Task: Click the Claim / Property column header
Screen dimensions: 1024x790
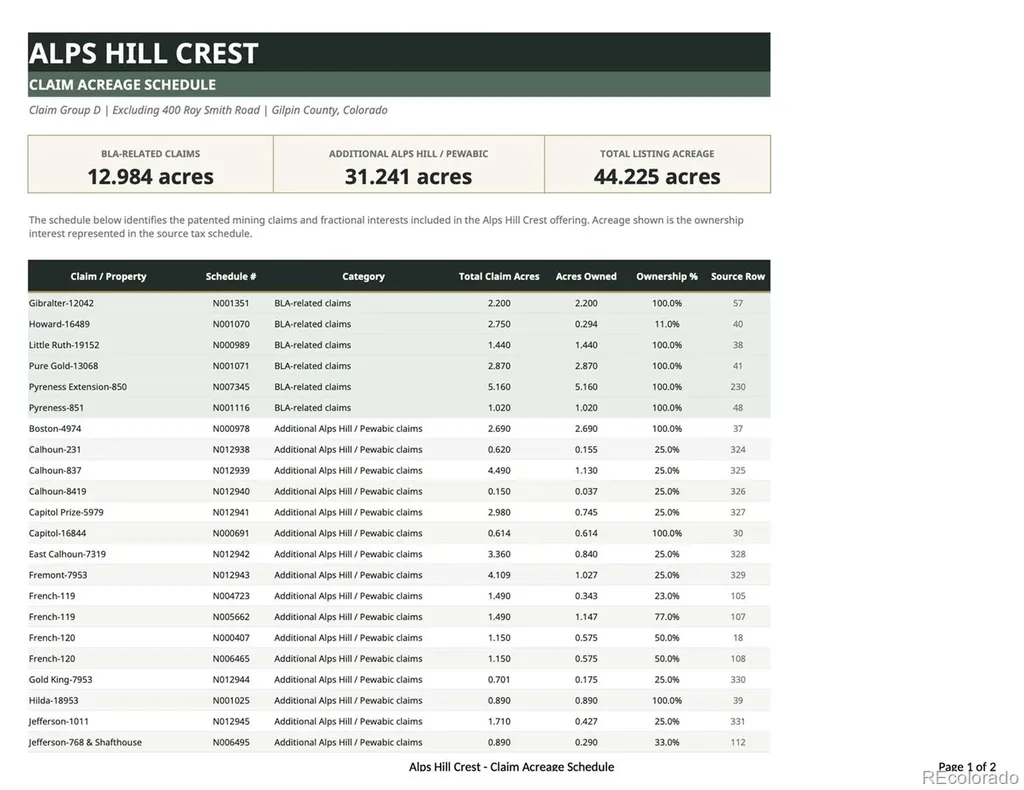Action: (x=108, y=277)
